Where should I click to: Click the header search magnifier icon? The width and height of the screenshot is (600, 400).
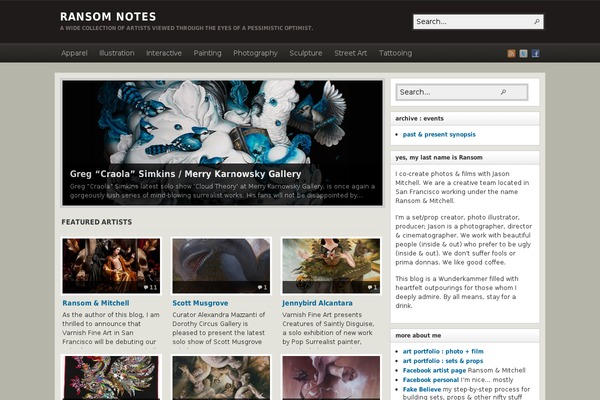(x=537, y=22)
